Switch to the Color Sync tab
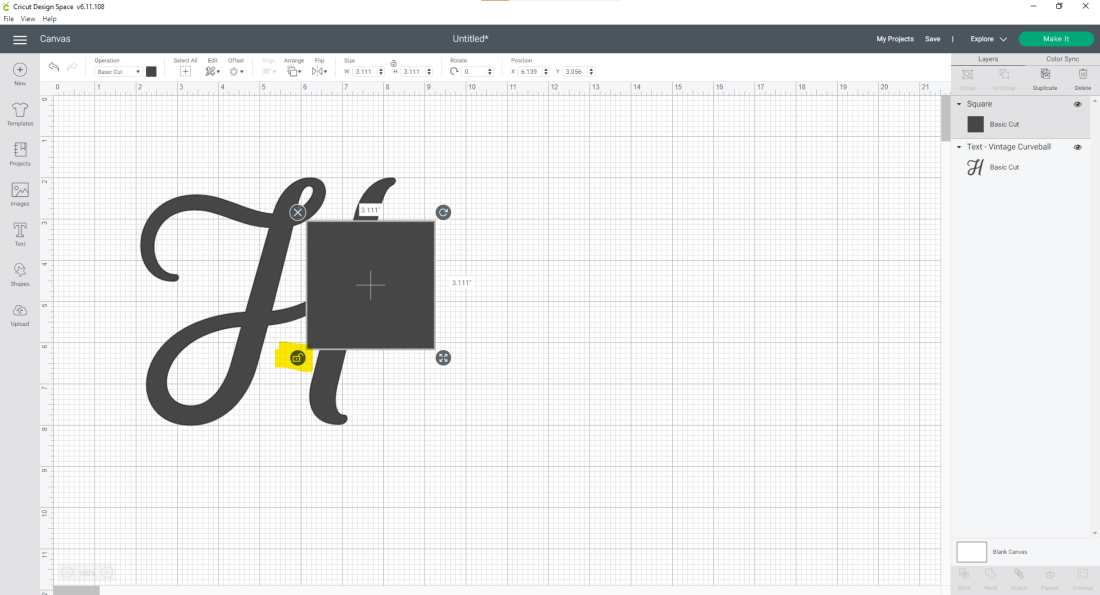Viewport: 1100px width, 595px height. point(1062,59)
